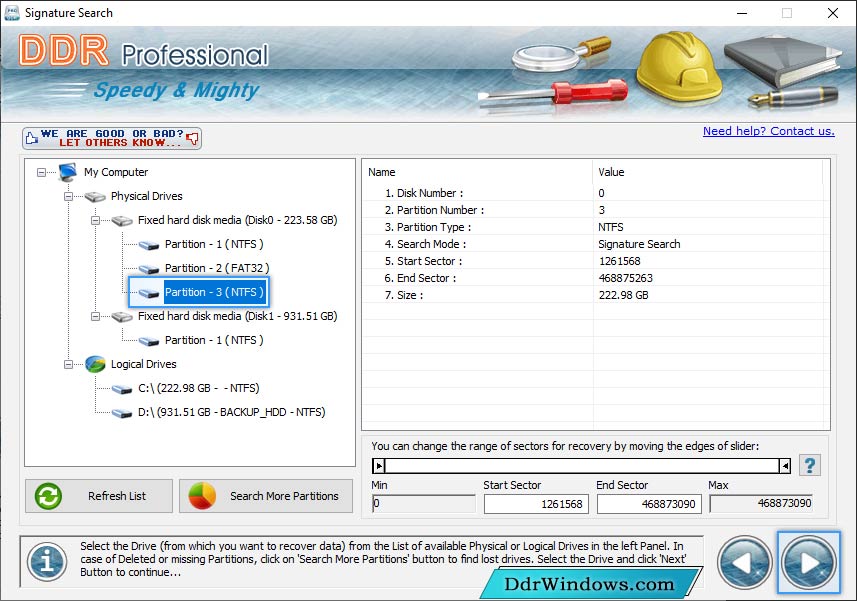Click Search More Partitions button

point(266,496)
